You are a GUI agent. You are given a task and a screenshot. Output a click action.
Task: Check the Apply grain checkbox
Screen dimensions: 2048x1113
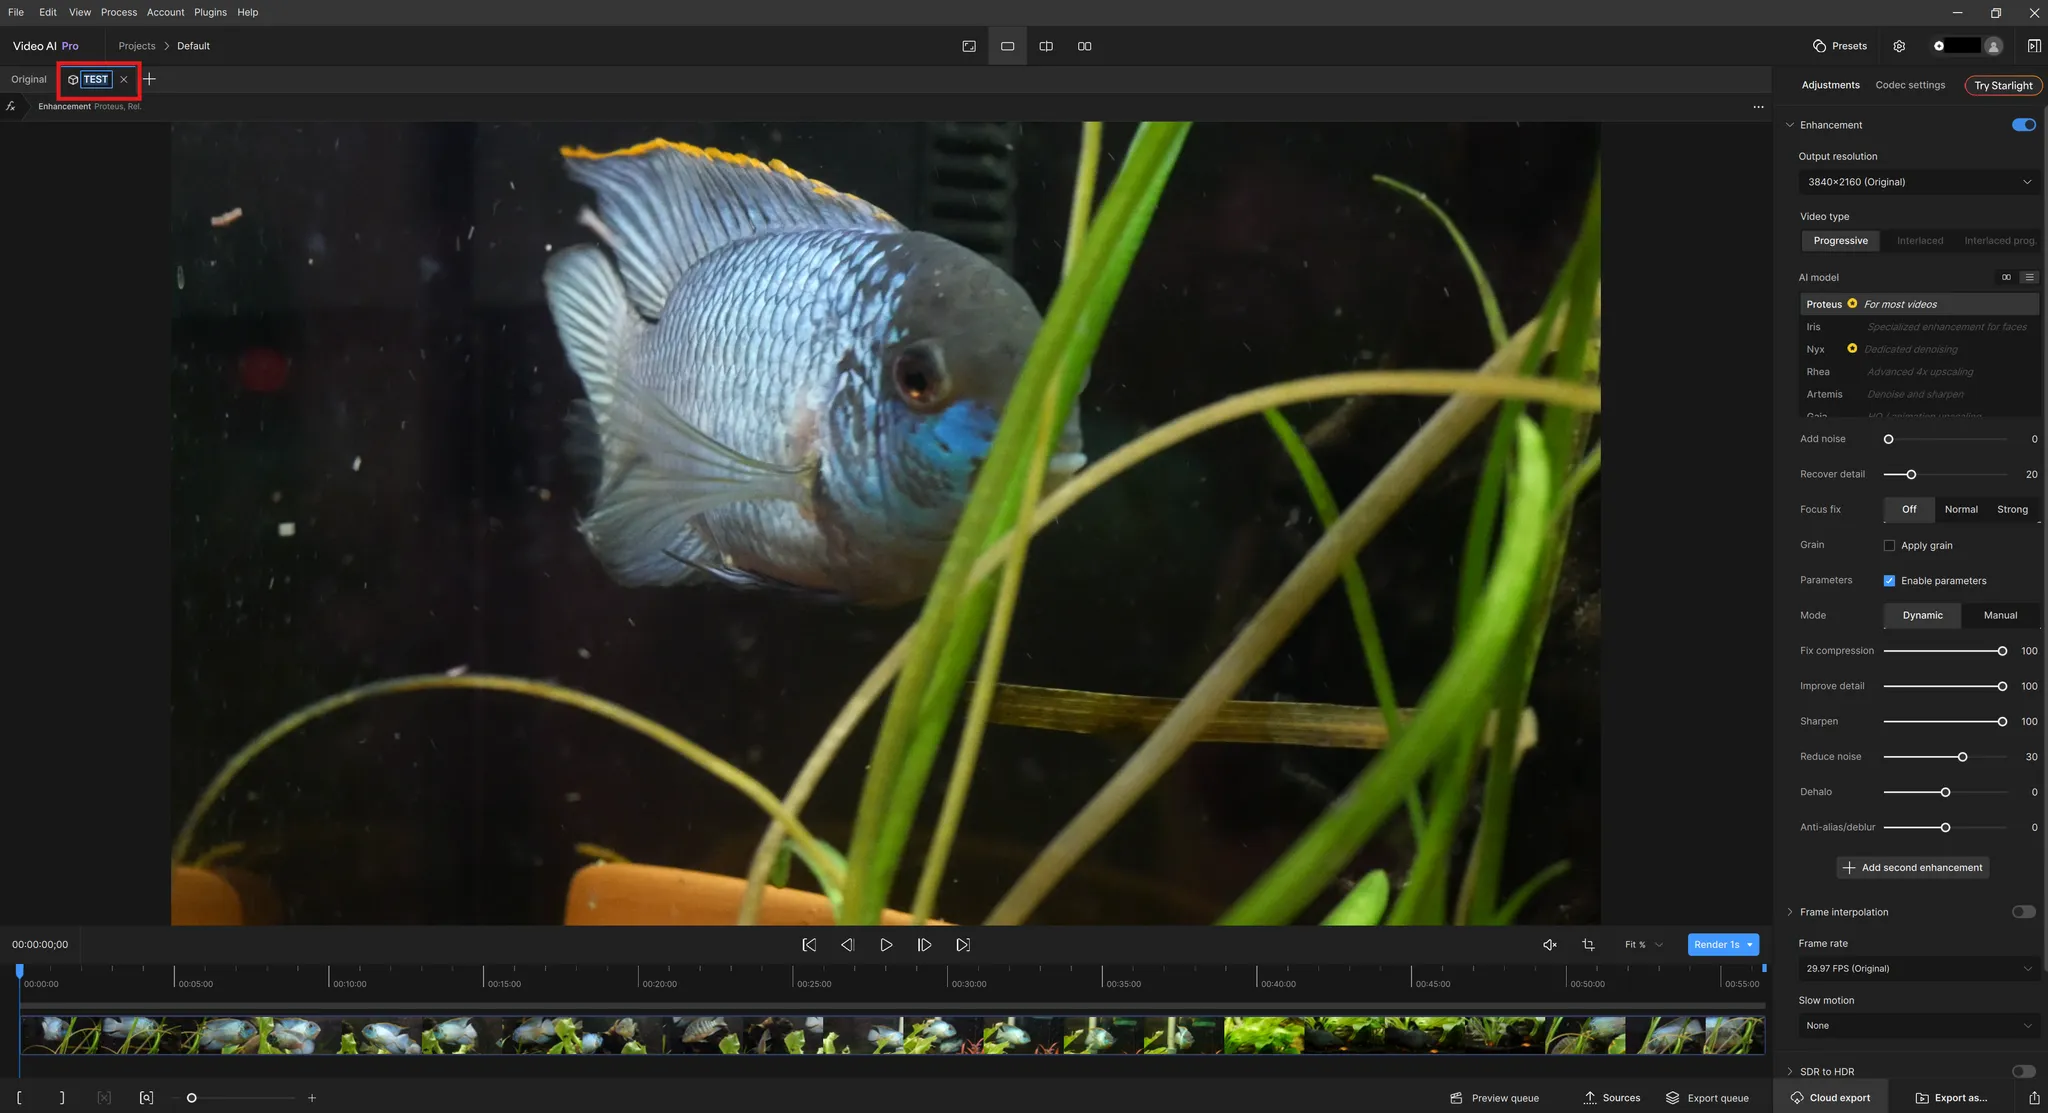[1889, 545]
